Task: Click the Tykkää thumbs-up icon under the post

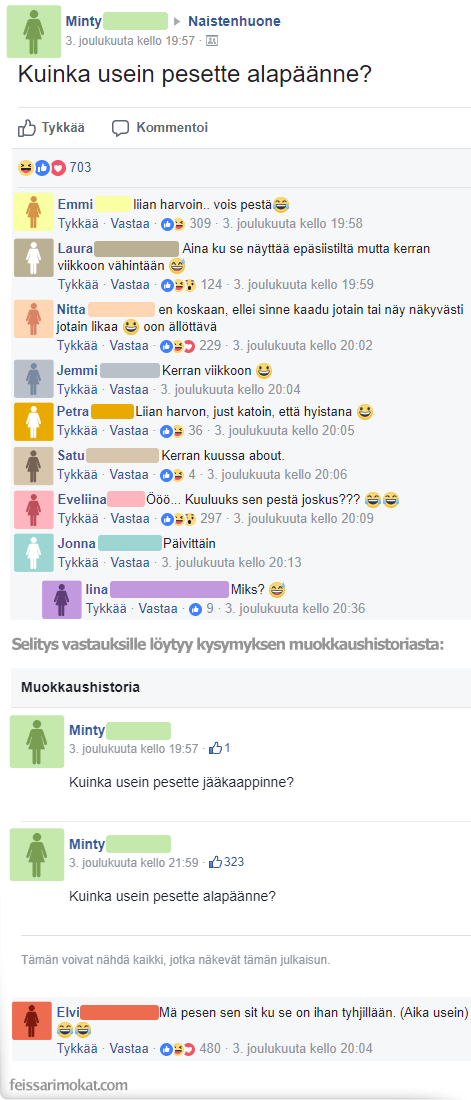Action: click(x=27, y=128)
